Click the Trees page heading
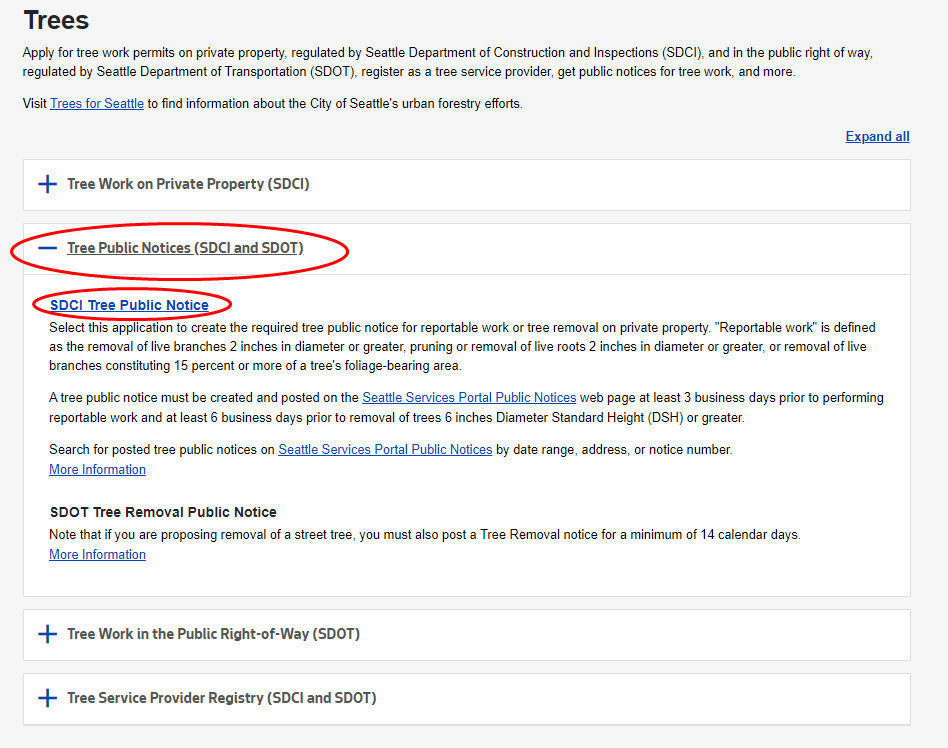This screenshot has width=948, height=748. pyautogui.click(x=56, y=20)
